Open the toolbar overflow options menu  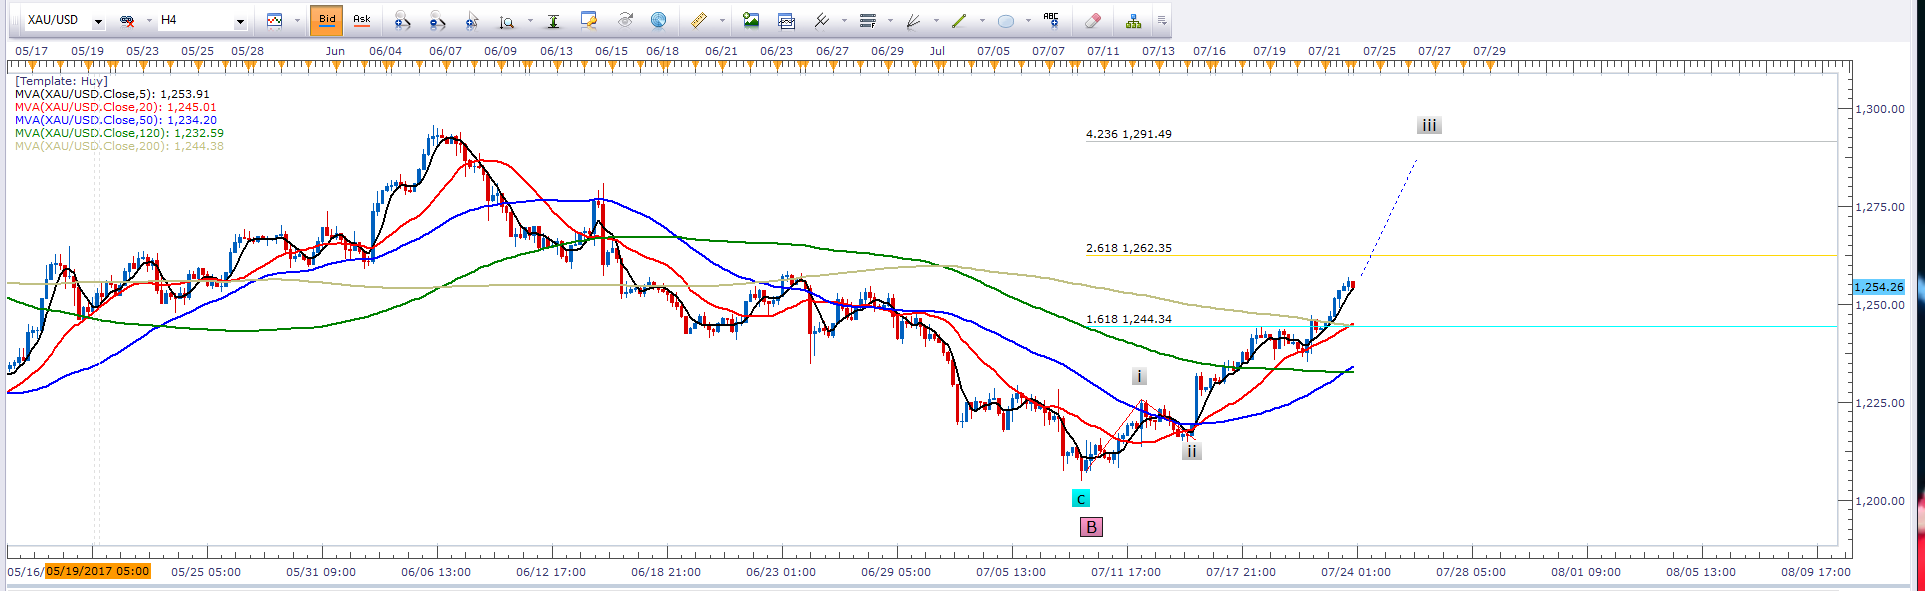pos(1161,20)
